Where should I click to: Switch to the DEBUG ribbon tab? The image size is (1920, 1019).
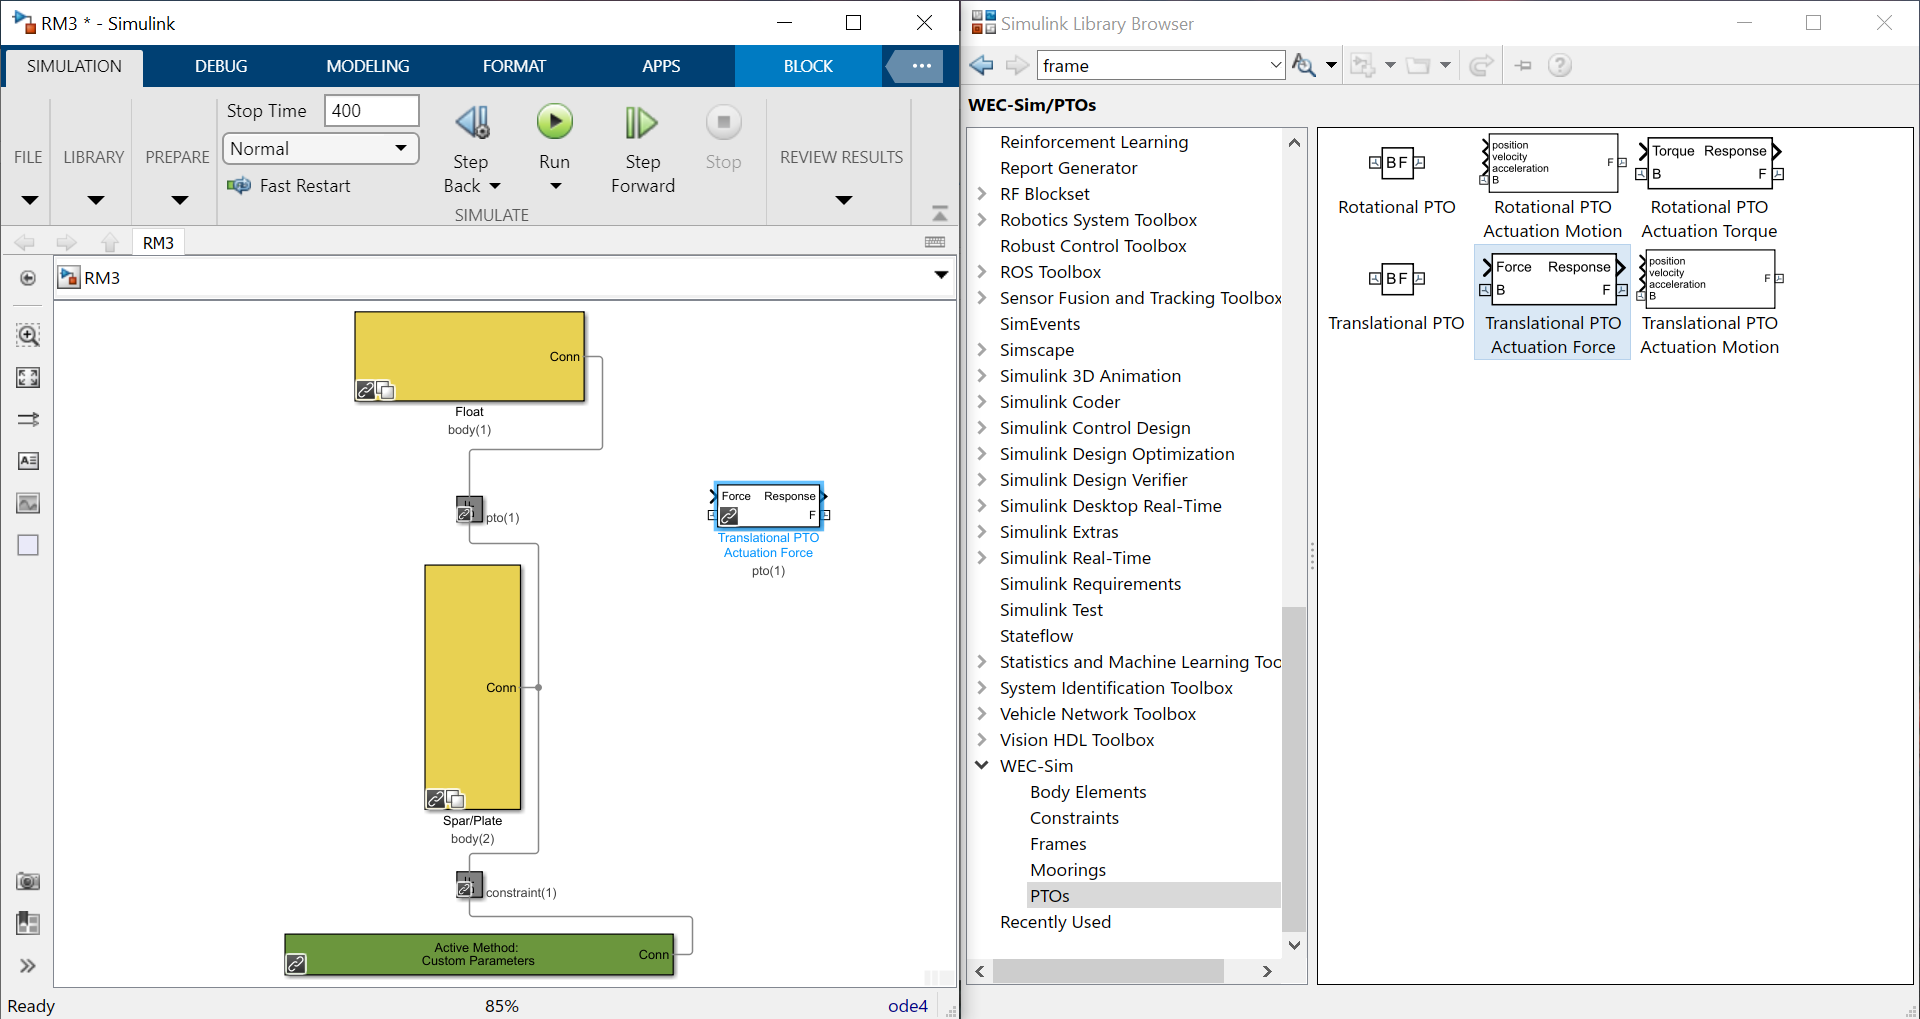point(221,66)
